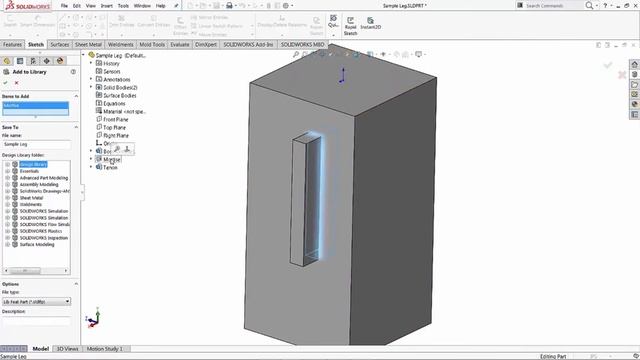Select the Mortise item in Items to Add
The image size is (640, 360).
click(36, 106)
